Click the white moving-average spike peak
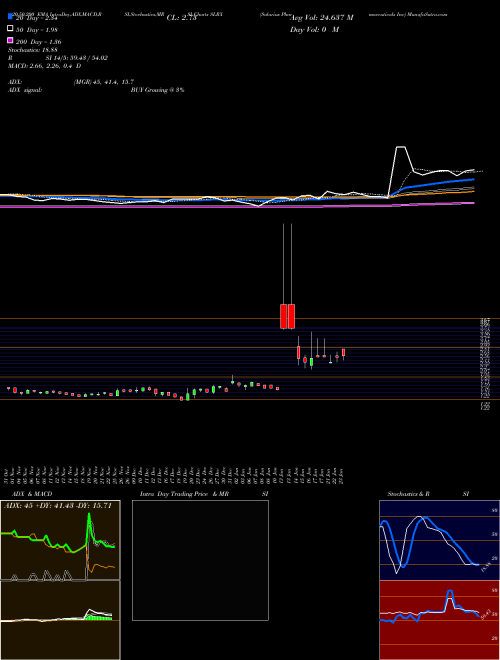The image size is (500, 660). pyautogui.click(x=401, y=147)
